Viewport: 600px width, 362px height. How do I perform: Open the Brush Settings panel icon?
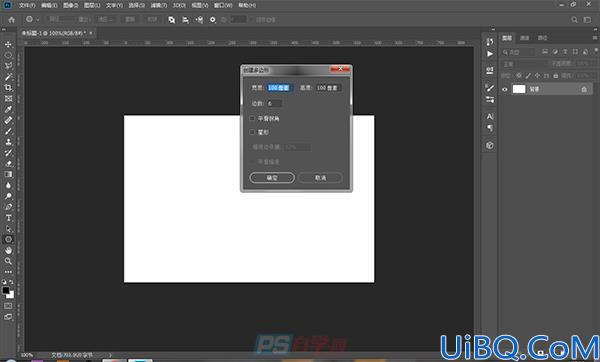coord(490,99)
